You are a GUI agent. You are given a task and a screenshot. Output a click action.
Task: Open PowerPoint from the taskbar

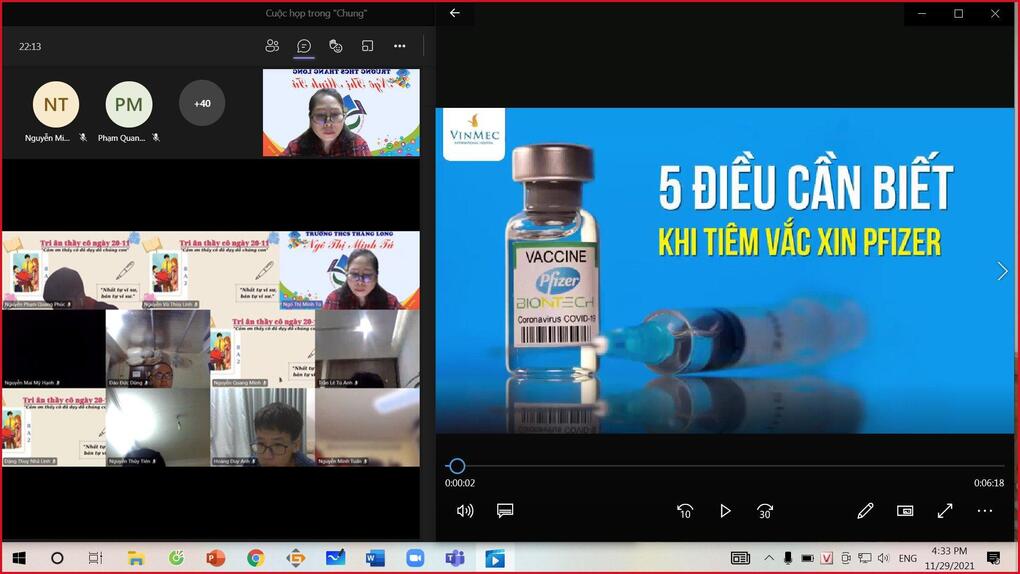click(x=215, y=558)
